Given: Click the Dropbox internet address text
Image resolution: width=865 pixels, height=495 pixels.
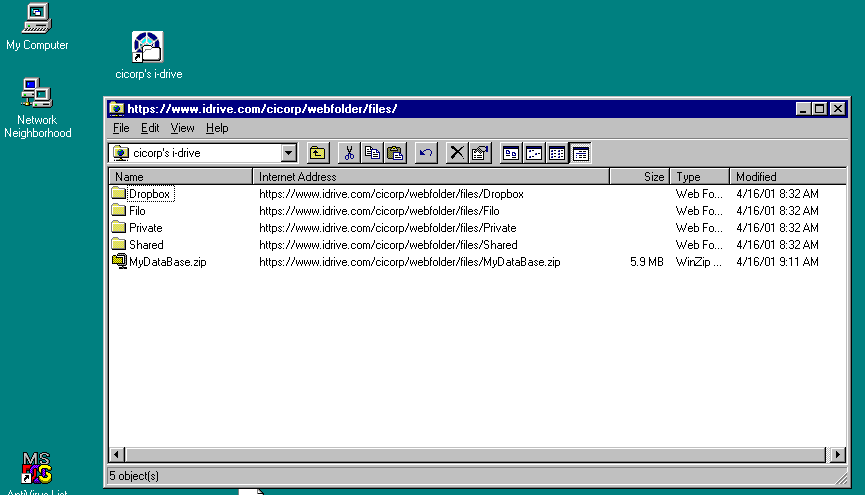Looking at the screenshot, I should [x=391, y=194].
